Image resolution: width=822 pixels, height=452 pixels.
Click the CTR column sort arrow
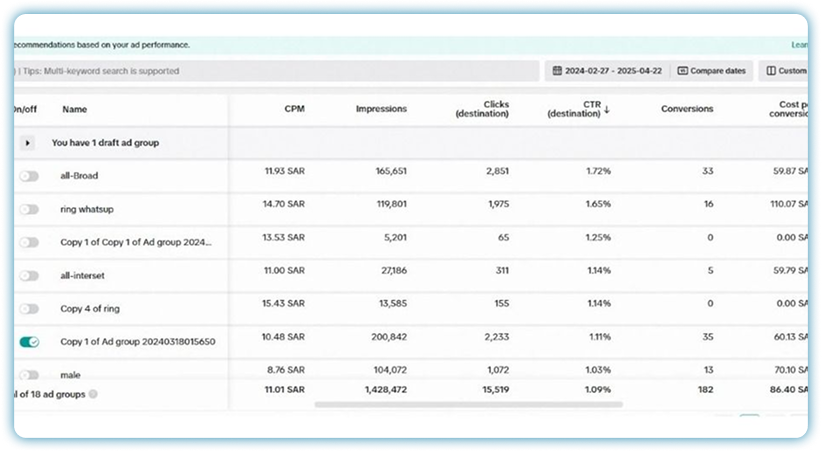click(607, 110)
